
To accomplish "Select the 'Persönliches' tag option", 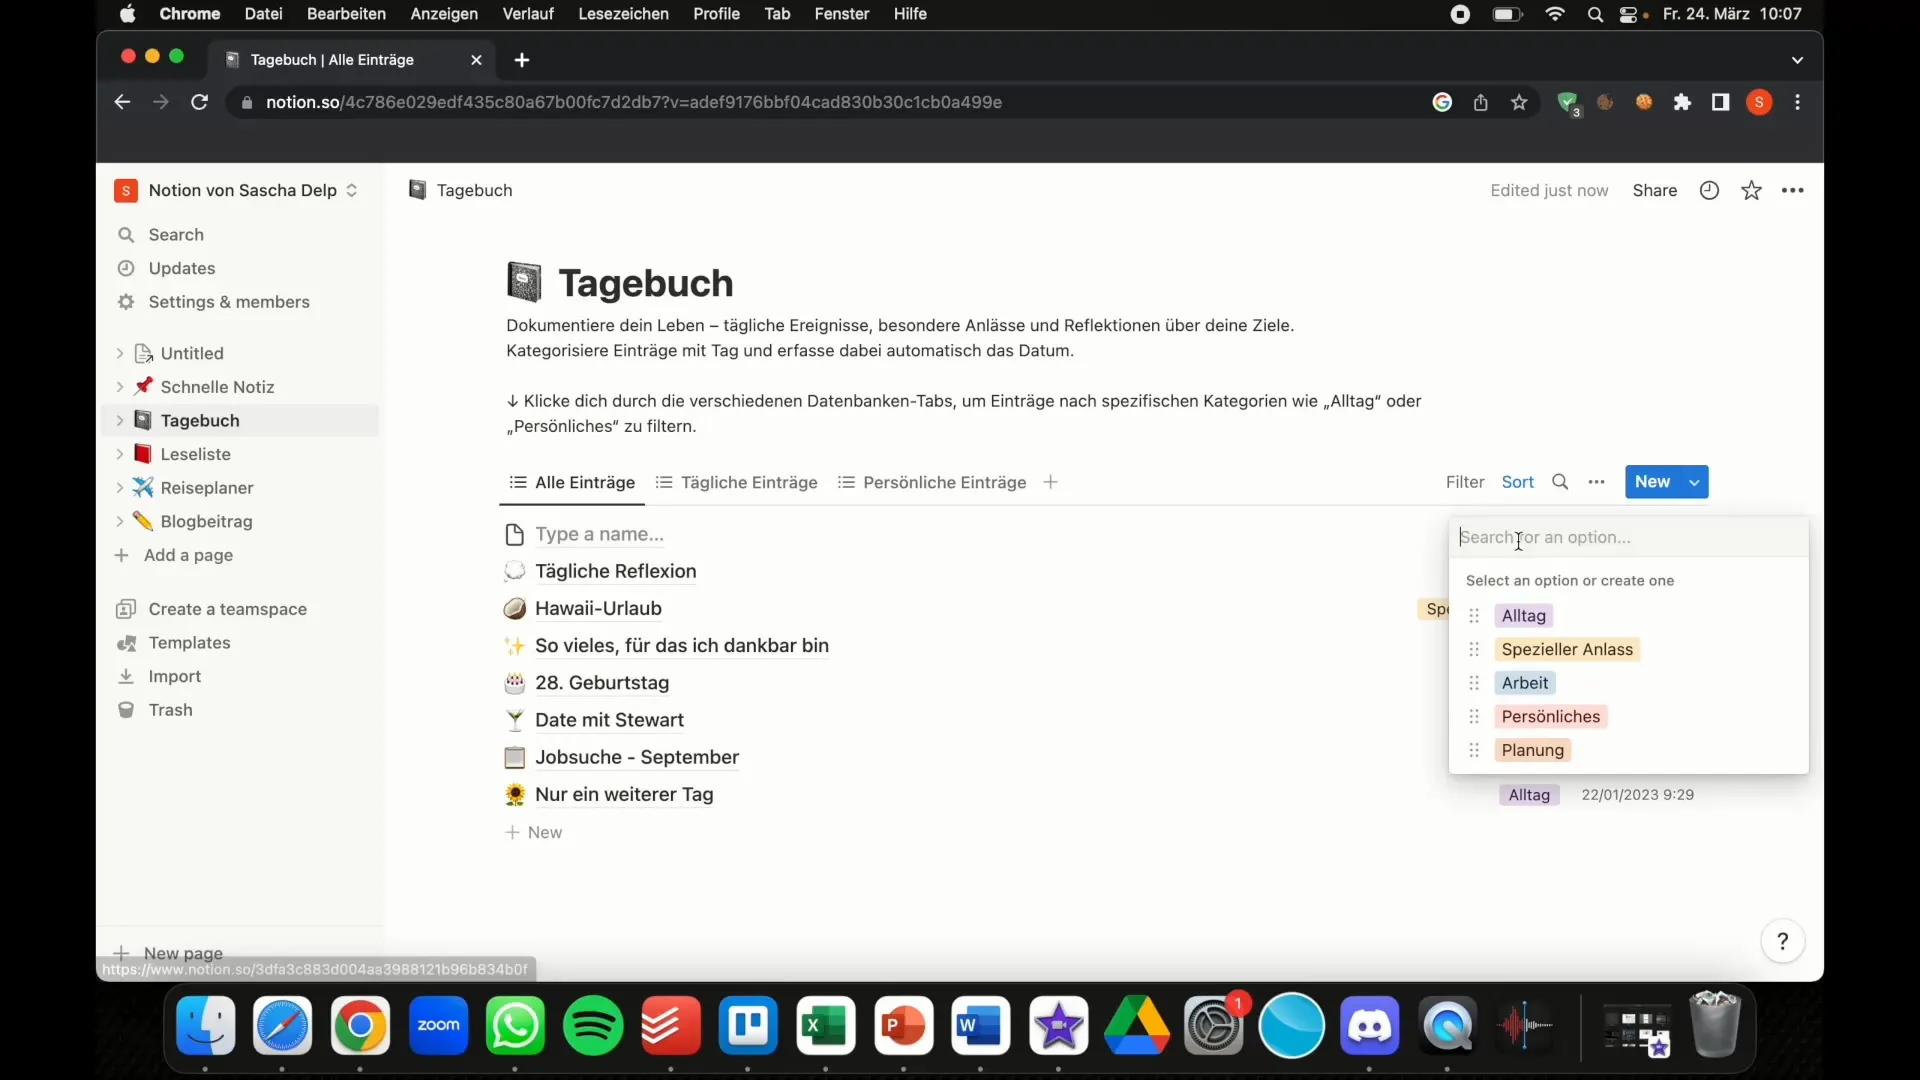I will [x=1552, y=715].
